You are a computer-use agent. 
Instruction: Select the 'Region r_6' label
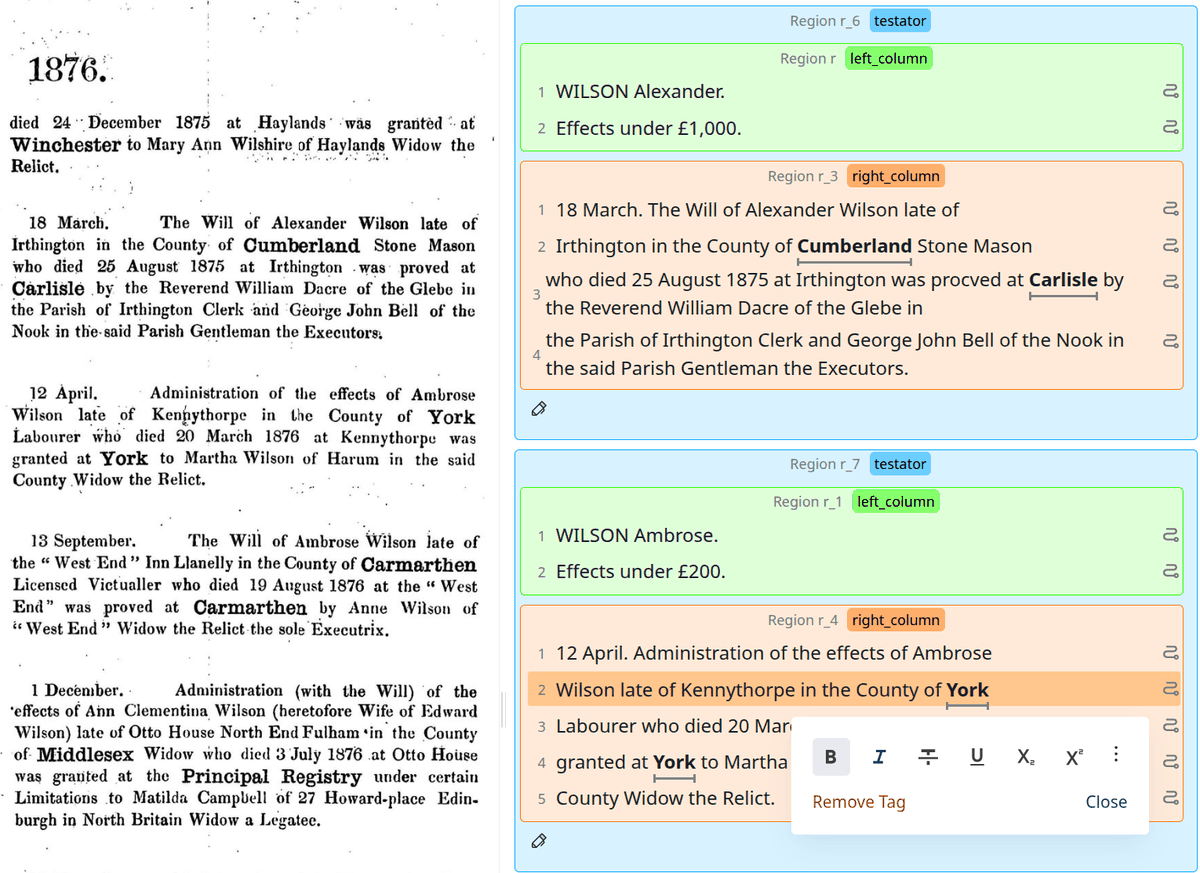coord(825,21)
